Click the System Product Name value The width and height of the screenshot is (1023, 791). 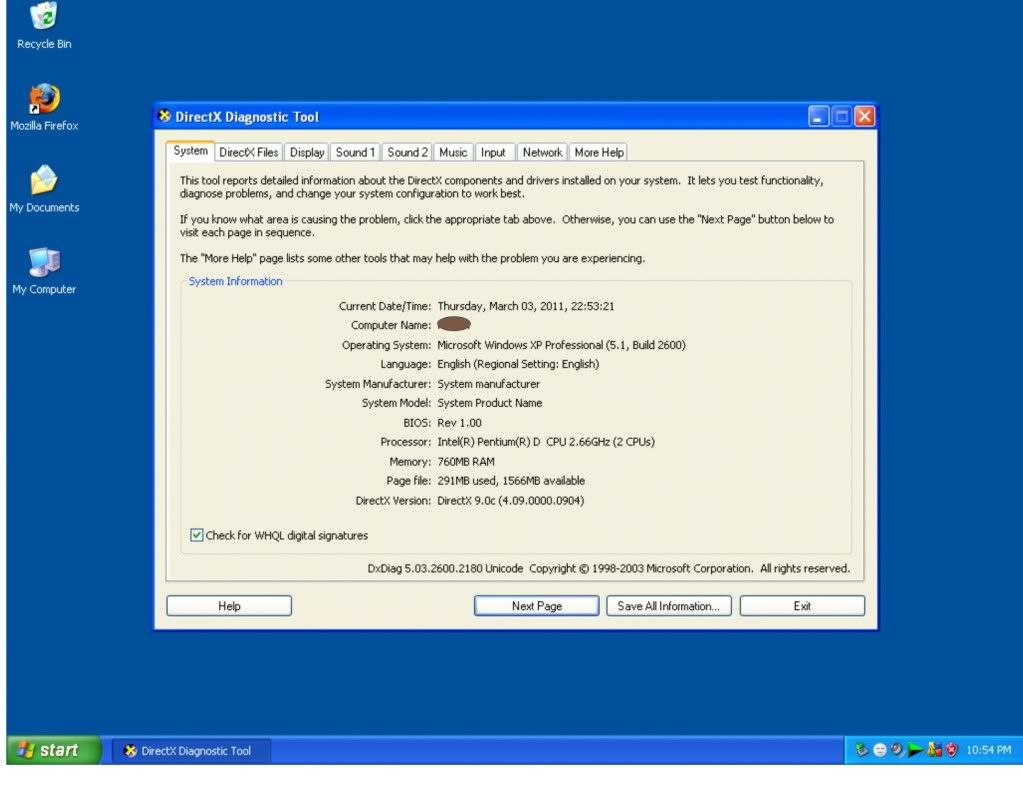tap(489, 403)
